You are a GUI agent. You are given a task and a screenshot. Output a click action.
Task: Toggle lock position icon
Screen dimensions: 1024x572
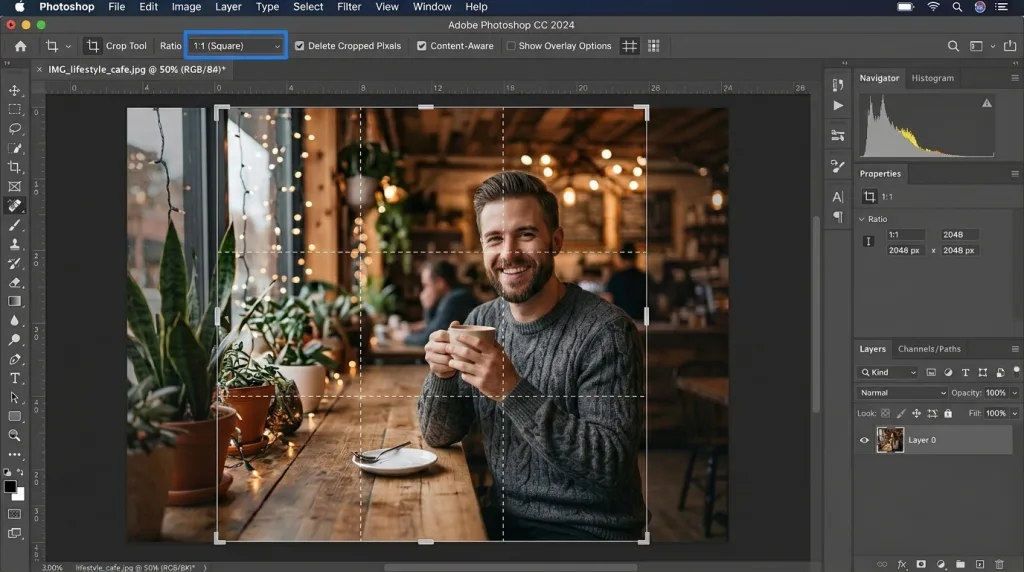pos(916,413)
